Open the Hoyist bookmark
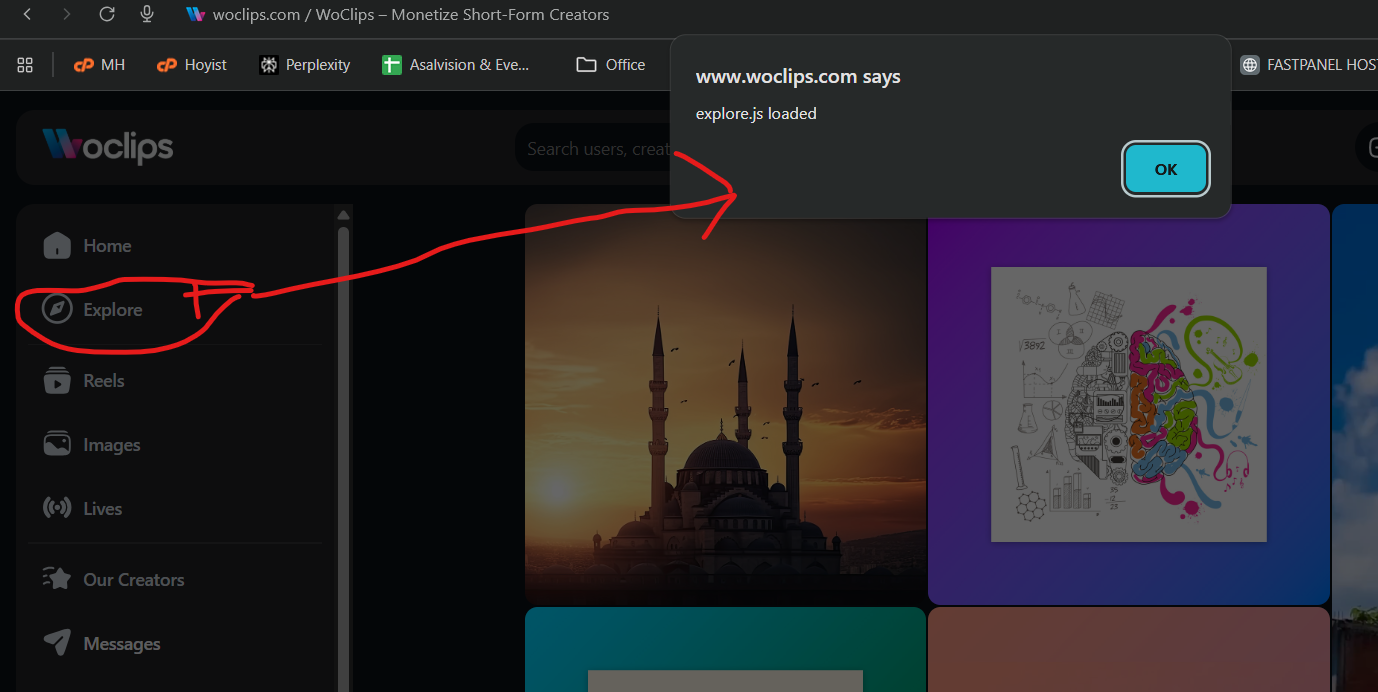Image resolution: width=1378 pixels, height=692 pixels. (192, 65)
